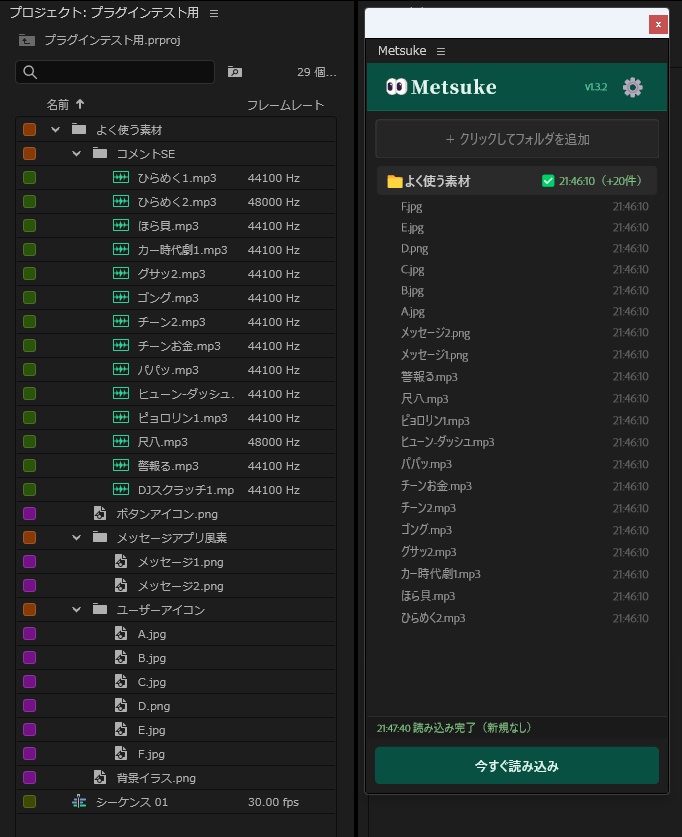682x837 pixels.
Task: Click audio waveform icon of ゴング.mp3
Action: [x=121, y=297]
